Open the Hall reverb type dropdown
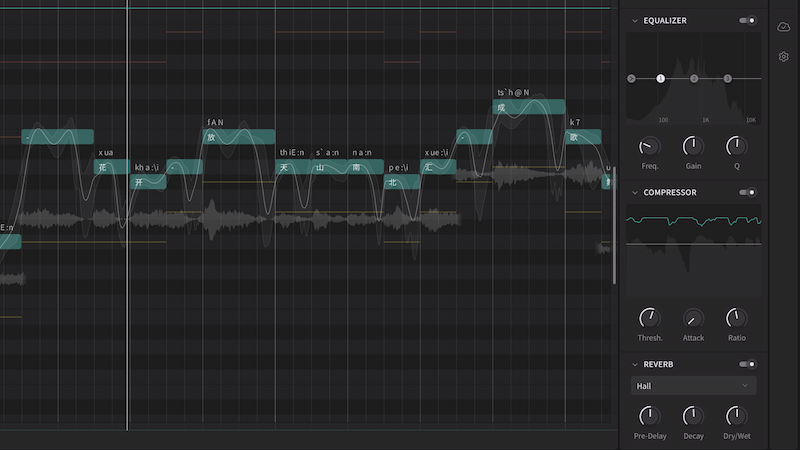 click(x=693, y=386)
